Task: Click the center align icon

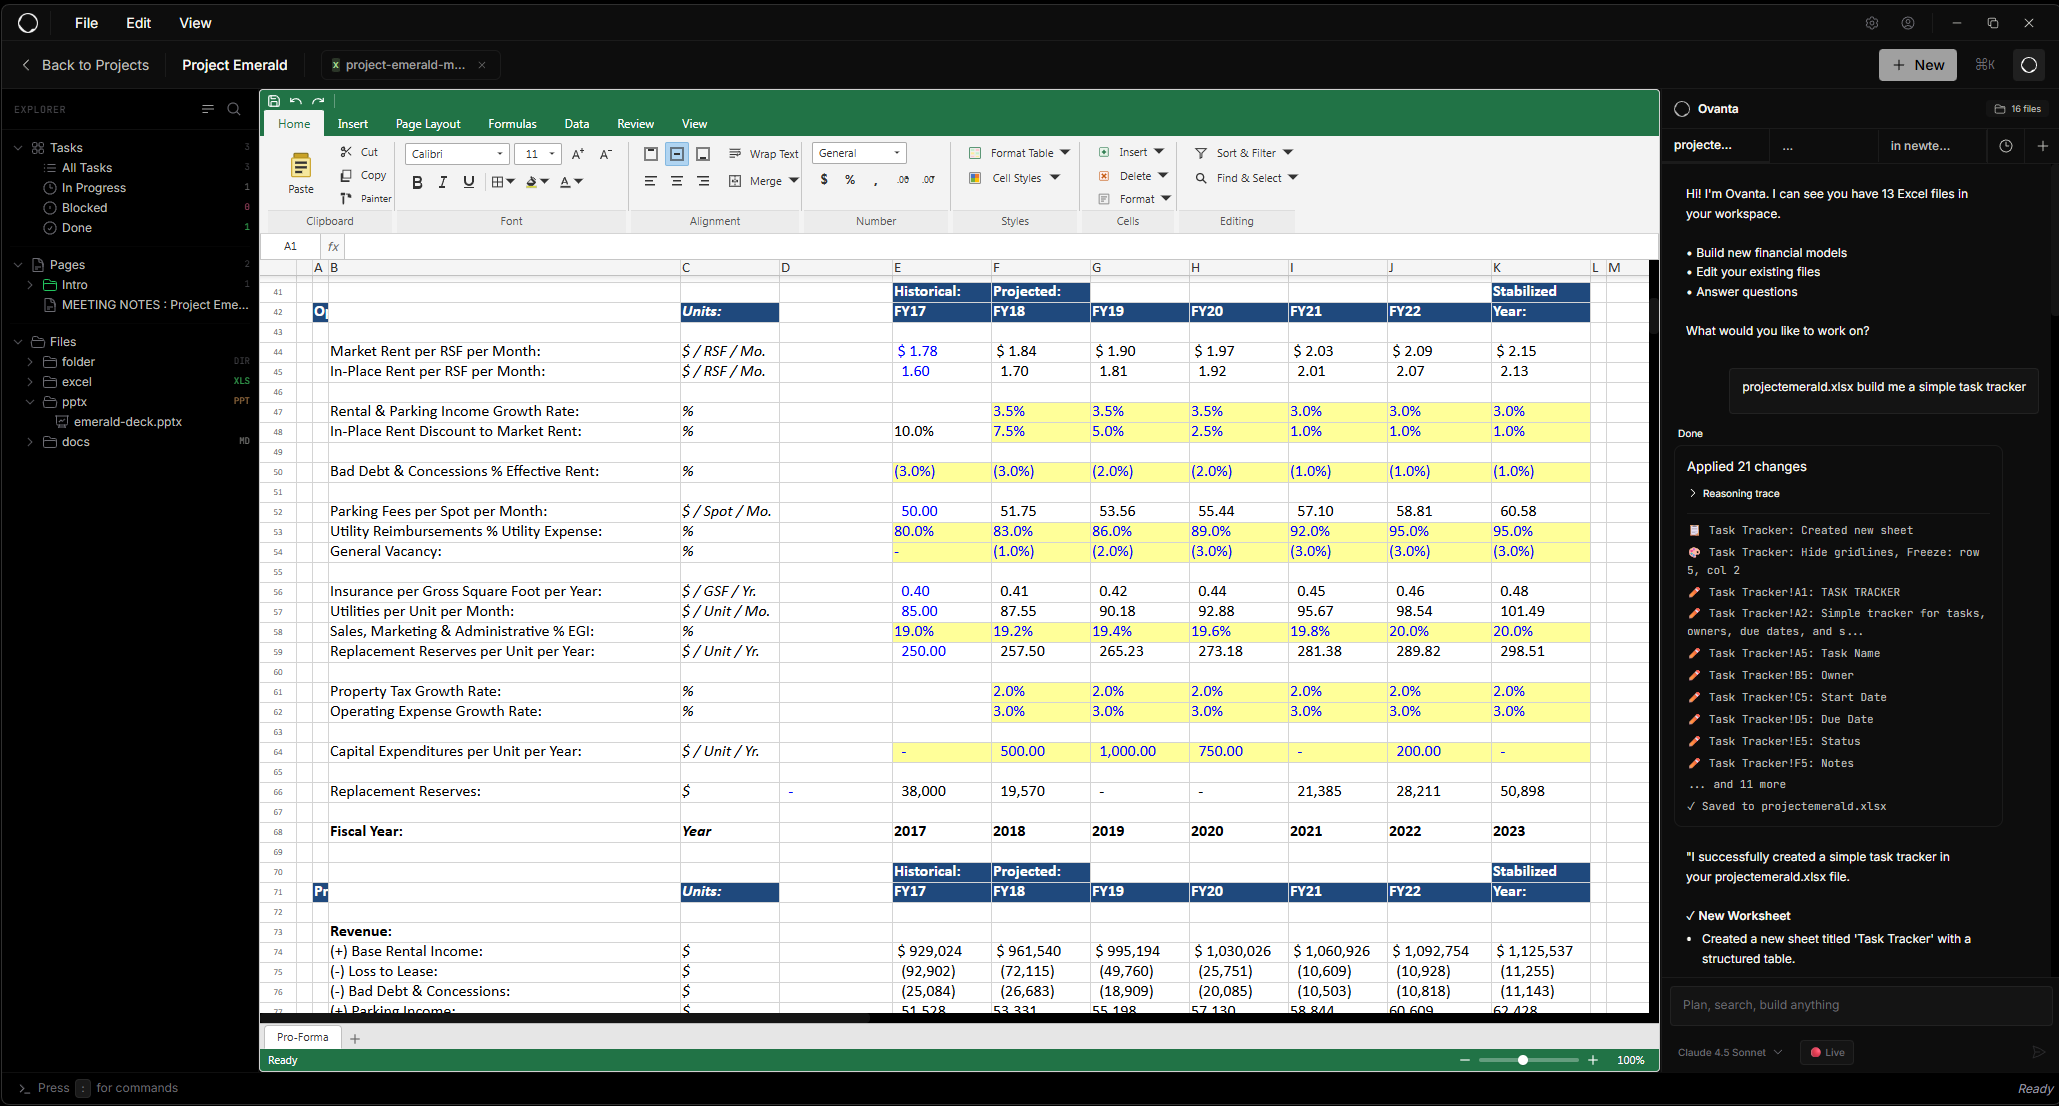Action: point(676,181)
